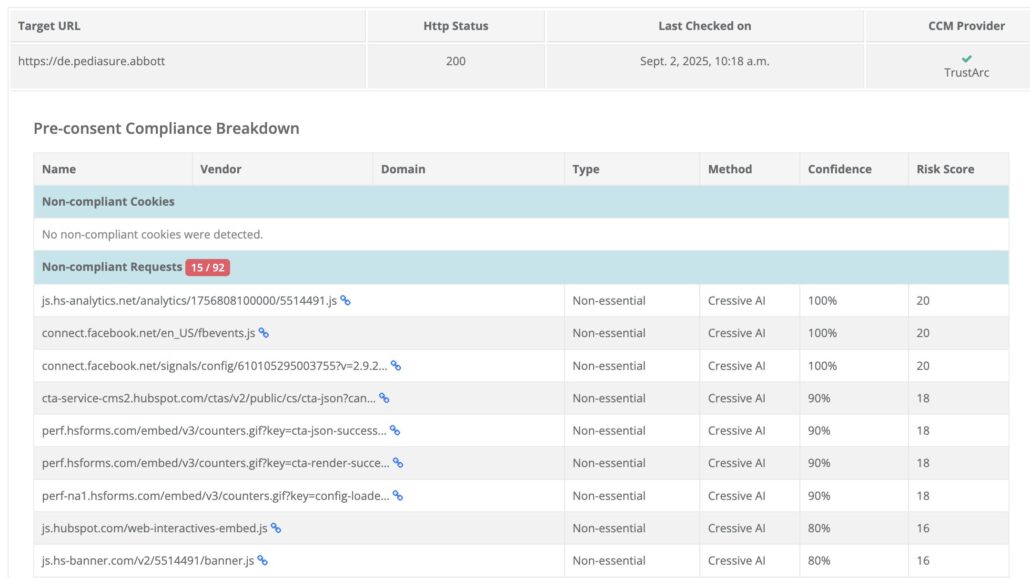This screenshot has width=1030, height=578.
Task: Open link icon beside js.hs-analytics.net request
Action: 346,301
